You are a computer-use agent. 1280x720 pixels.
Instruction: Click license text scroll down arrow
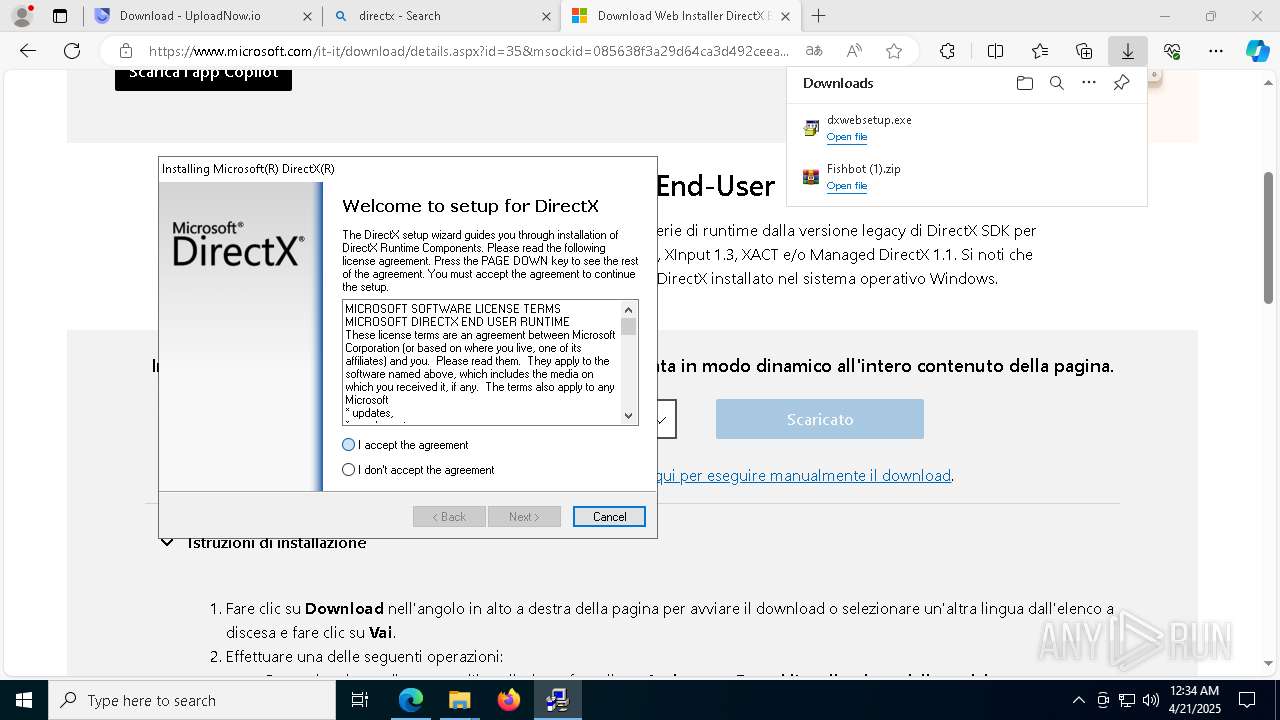629,415
